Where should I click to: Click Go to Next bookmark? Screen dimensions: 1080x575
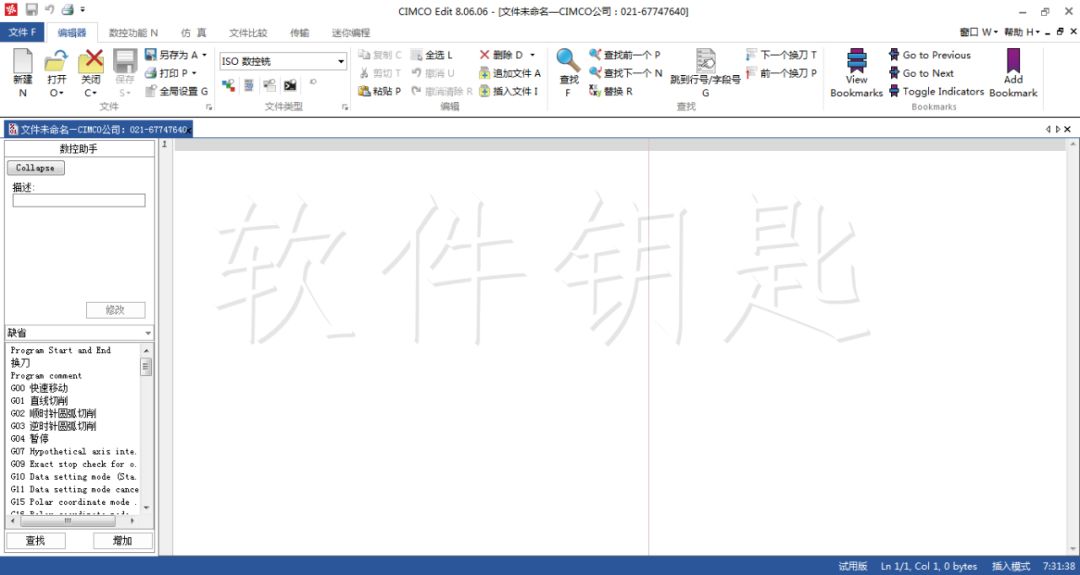tap(922, 73)
